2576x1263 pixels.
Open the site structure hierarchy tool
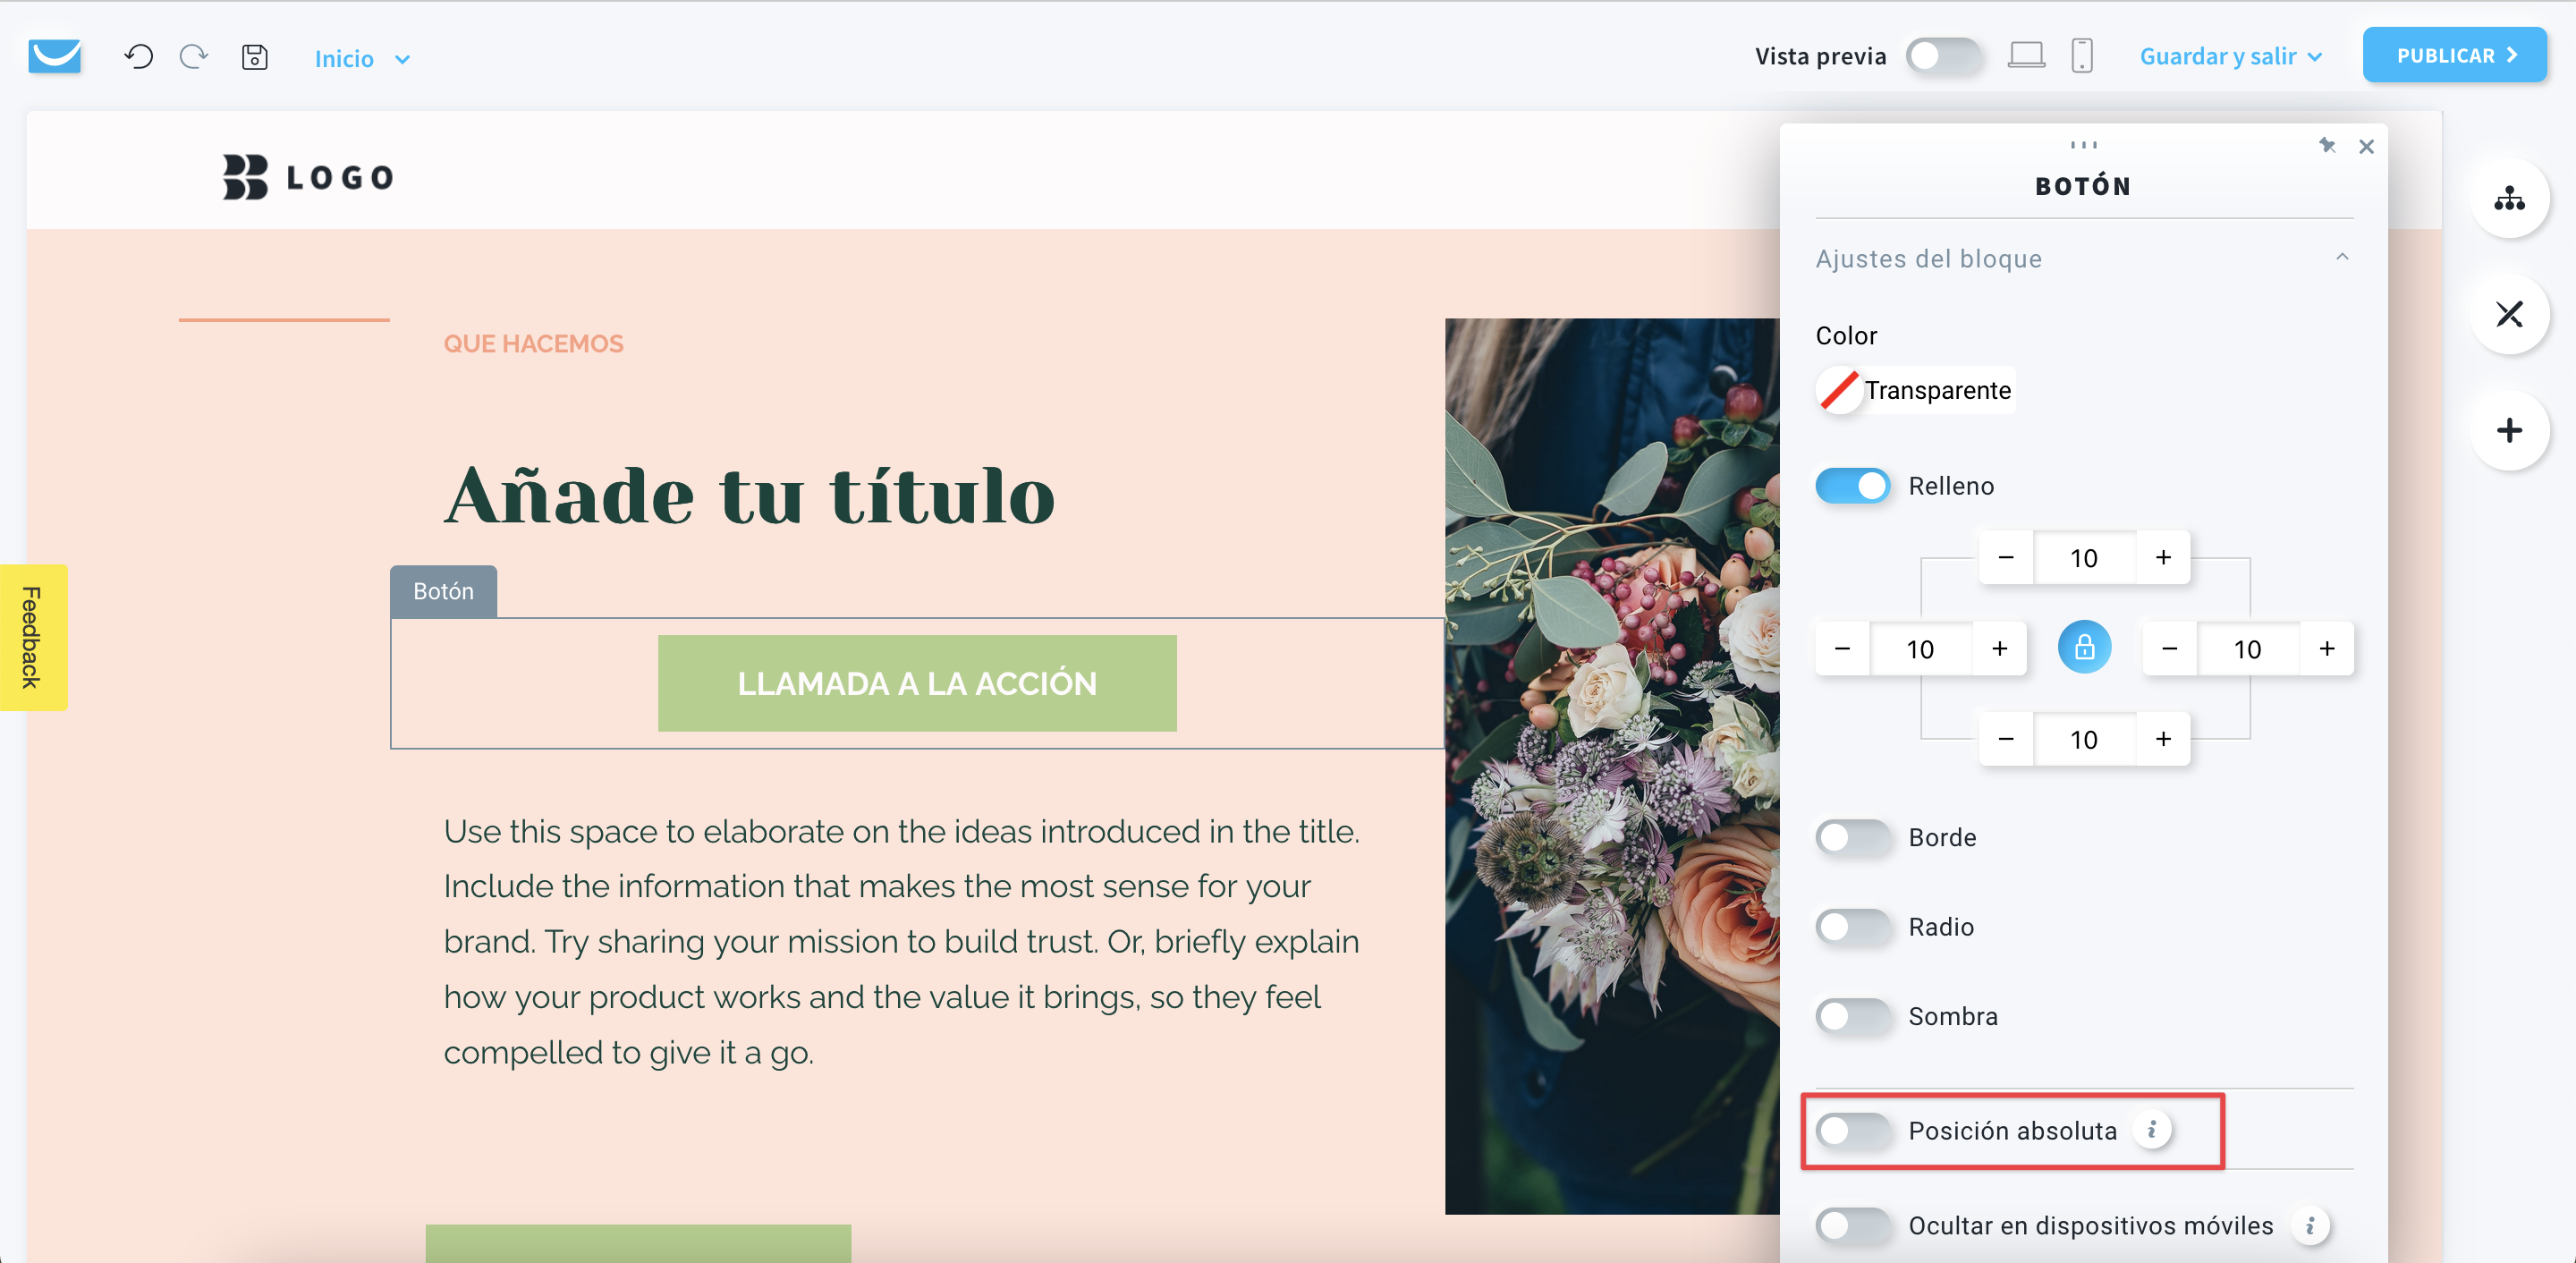coord(2509,198)
